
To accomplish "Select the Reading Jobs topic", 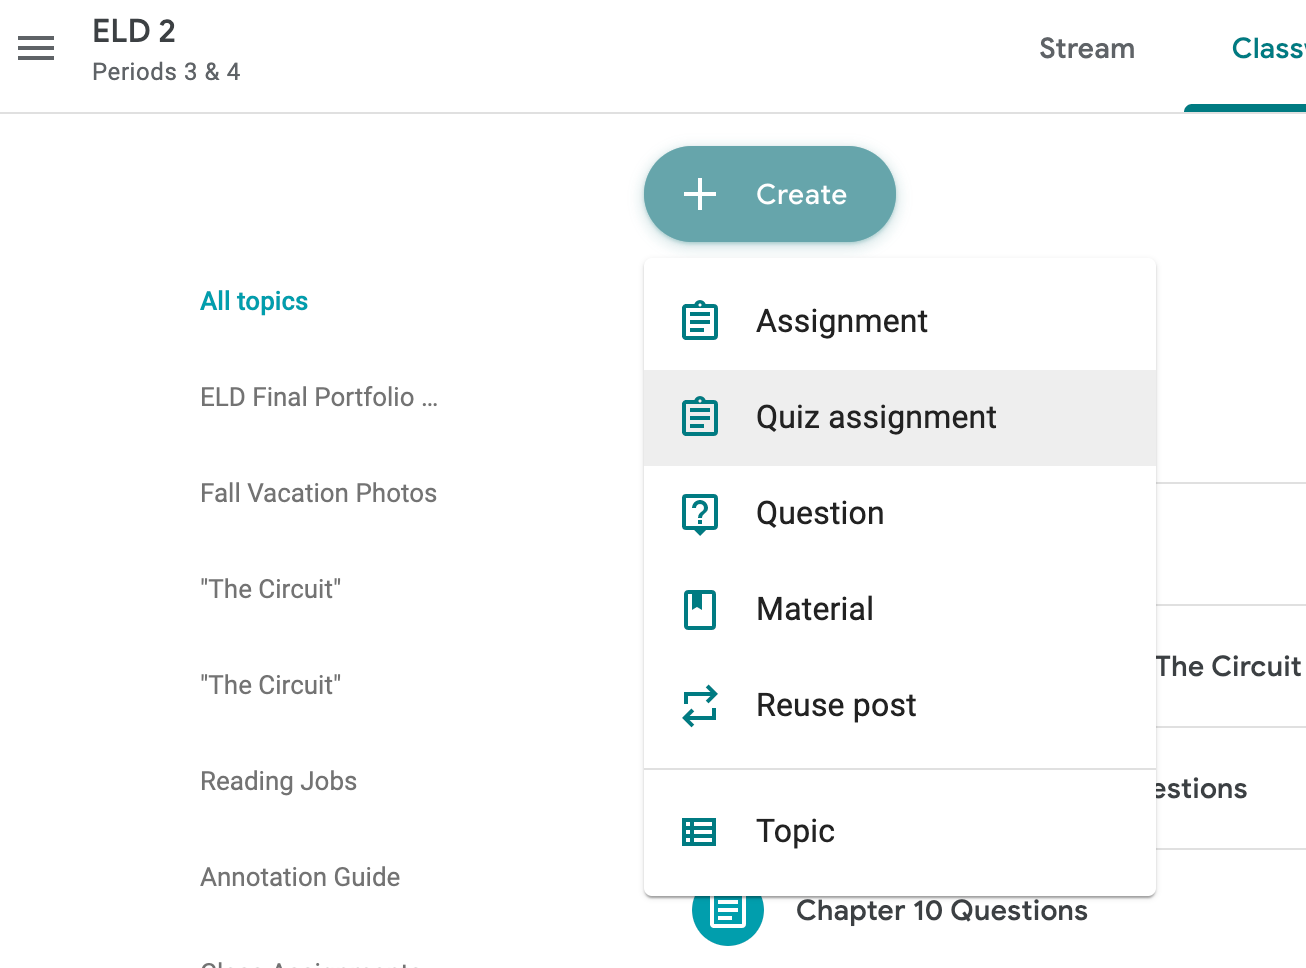I will pos(278,780).
